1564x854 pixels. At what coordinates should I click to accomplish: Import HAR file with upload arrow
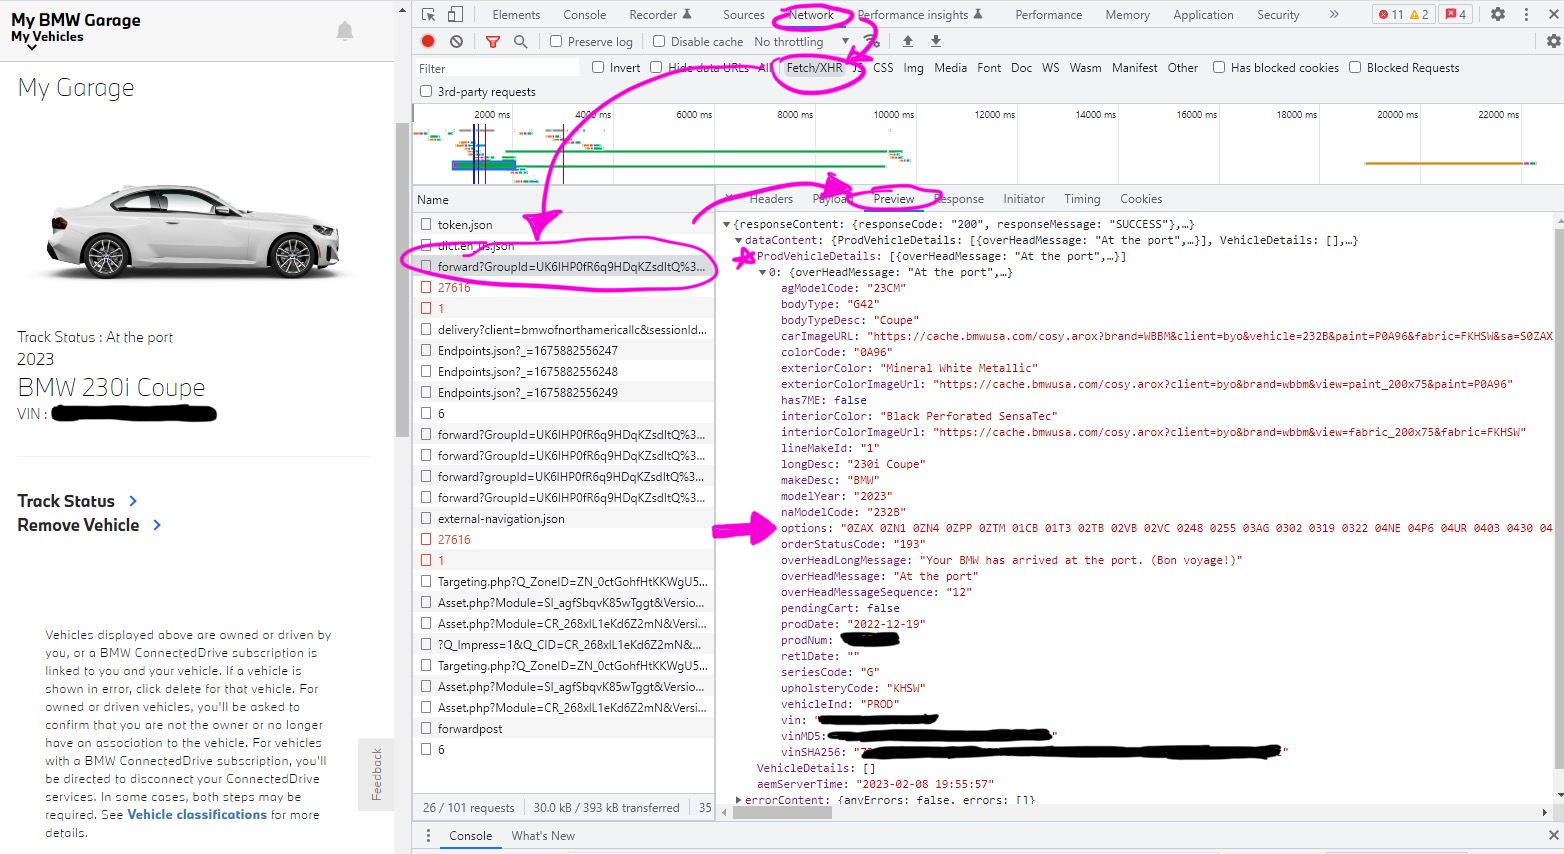coord(908,41)
